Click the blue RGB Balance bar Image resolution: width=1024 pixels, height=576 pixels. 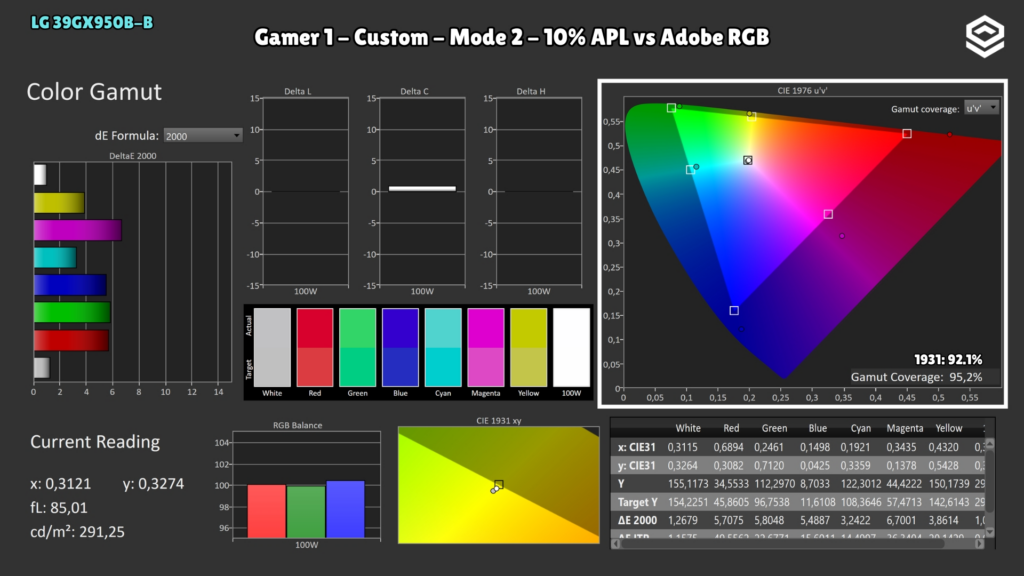345,509
